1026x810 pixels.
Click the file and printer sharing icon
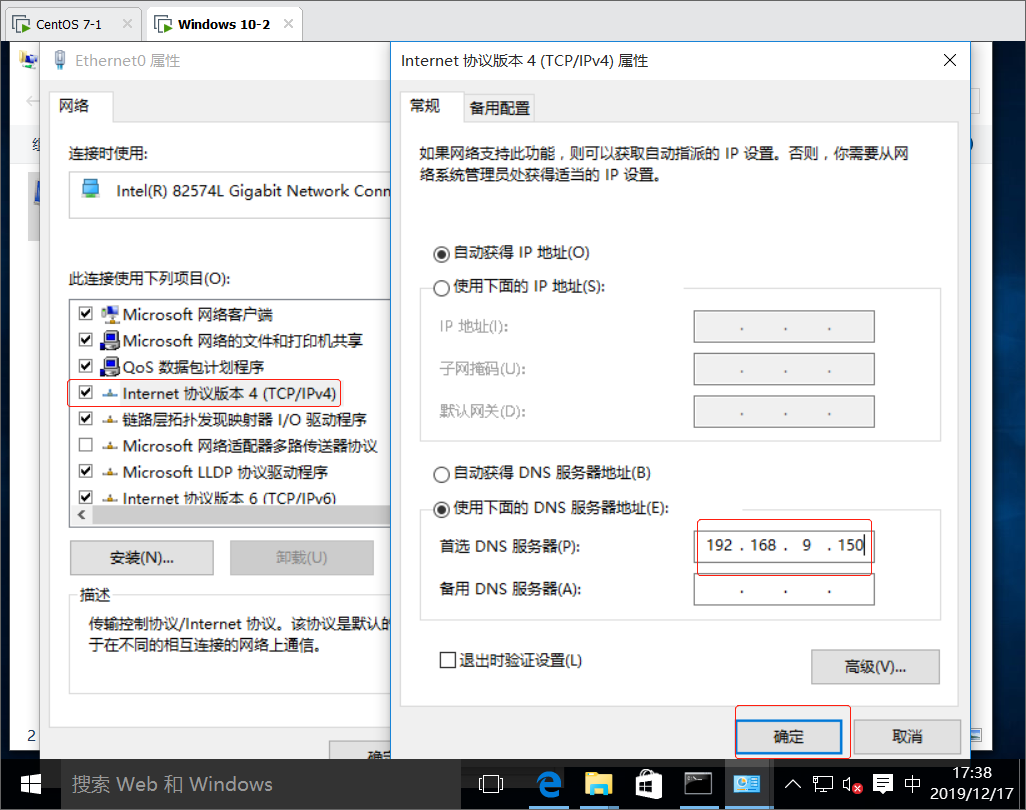110,340
